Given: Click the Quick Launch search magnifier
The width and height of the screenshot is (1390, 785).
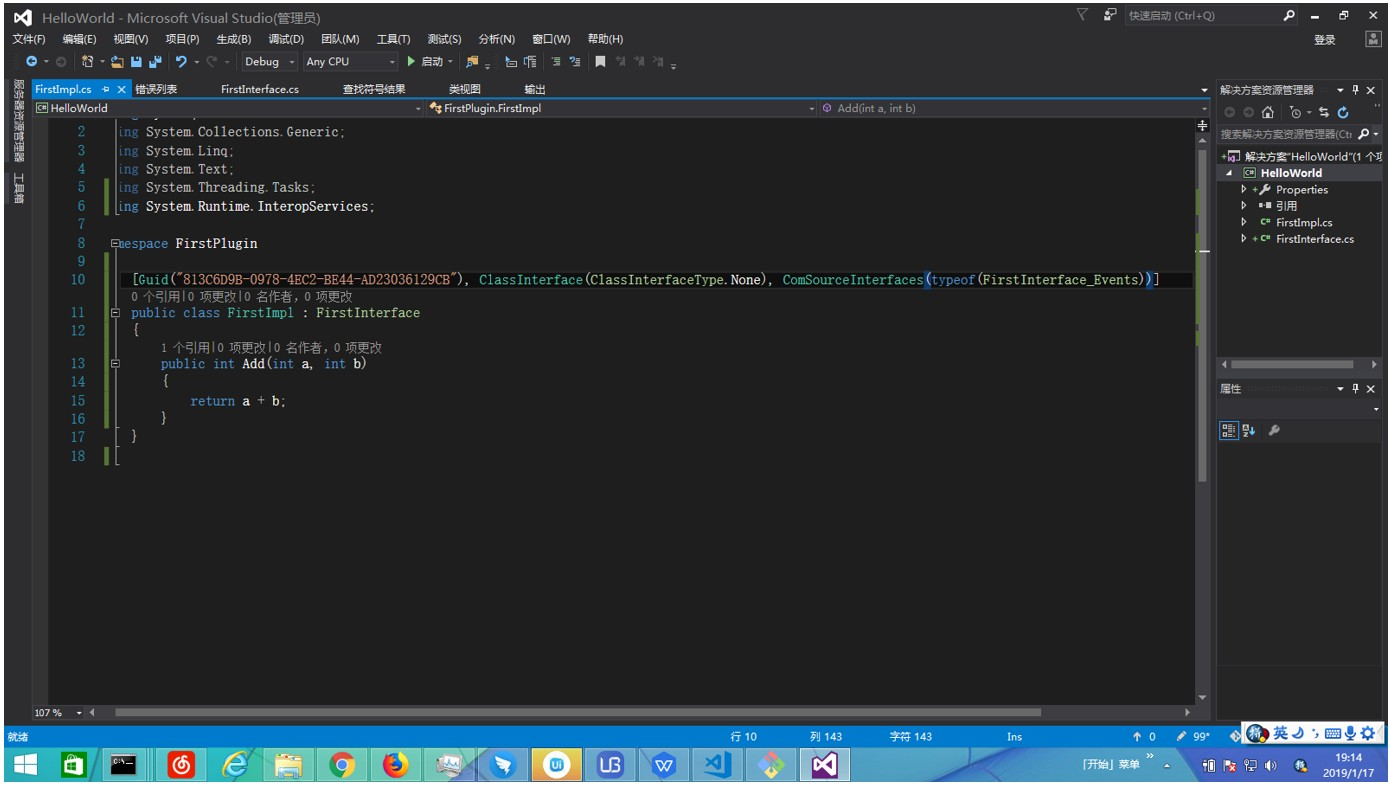Looking at the screenshot, I should click(x=1289, y=16).
